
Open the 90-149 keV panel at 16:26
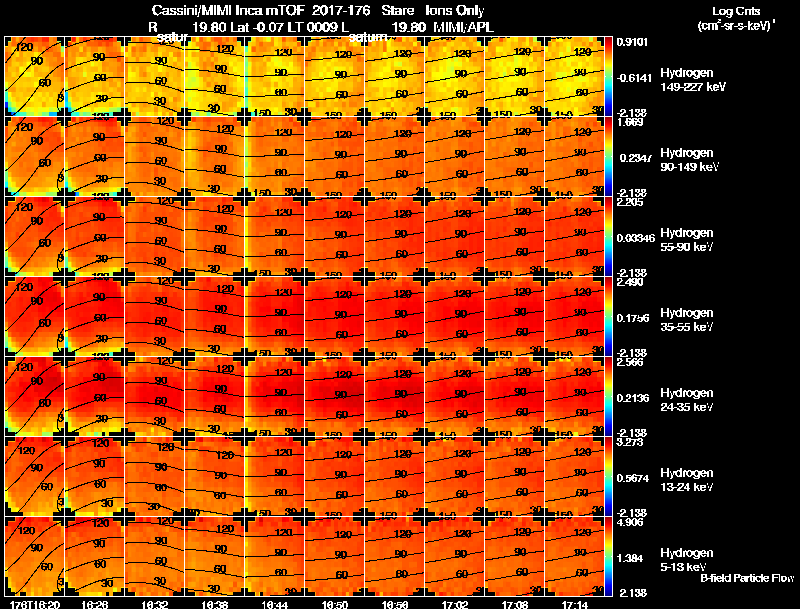coord(94,157)
